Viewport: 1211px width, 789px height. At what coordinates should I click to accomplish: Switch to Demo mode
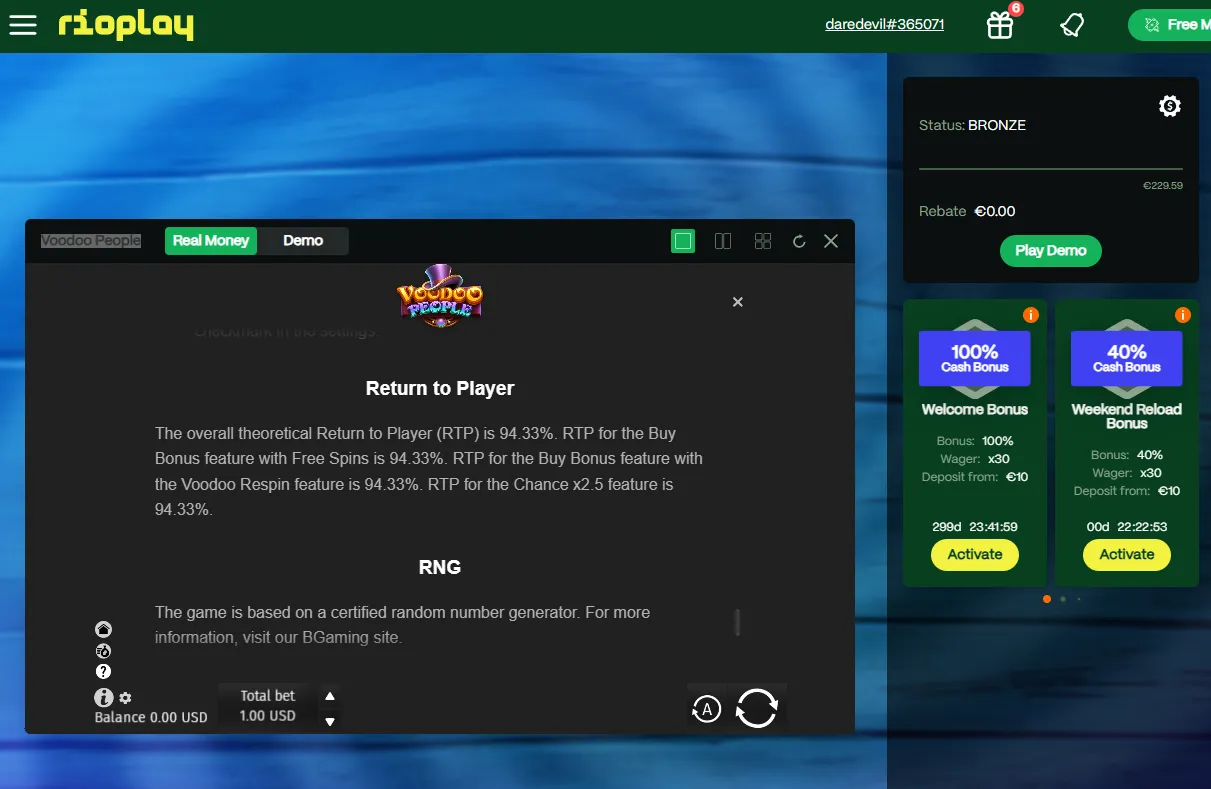point(303,241)
